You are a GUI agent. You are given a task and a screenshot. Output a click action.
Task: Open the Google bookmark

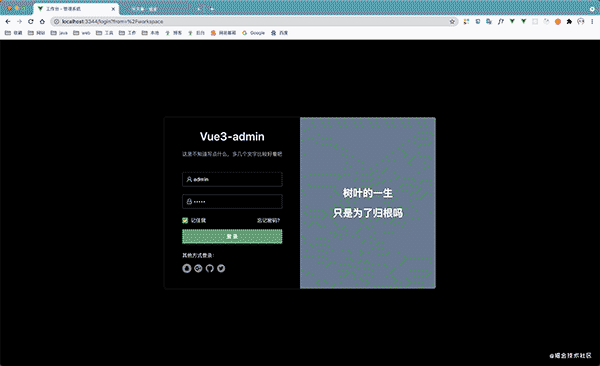pyautogui.click(x=253, y=33)
